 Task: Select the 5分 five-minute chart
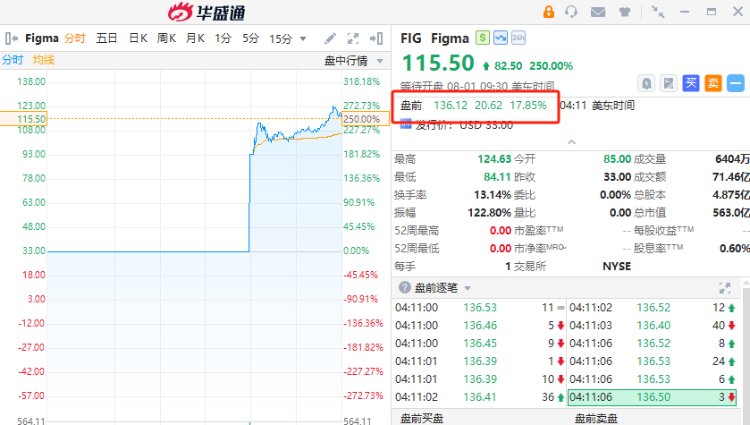[x=251, y=38]
